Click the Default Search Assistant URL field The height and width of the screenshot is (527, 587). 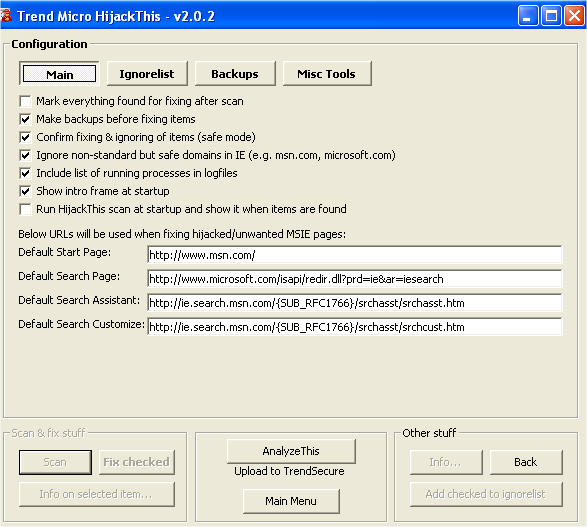(355, 303)
